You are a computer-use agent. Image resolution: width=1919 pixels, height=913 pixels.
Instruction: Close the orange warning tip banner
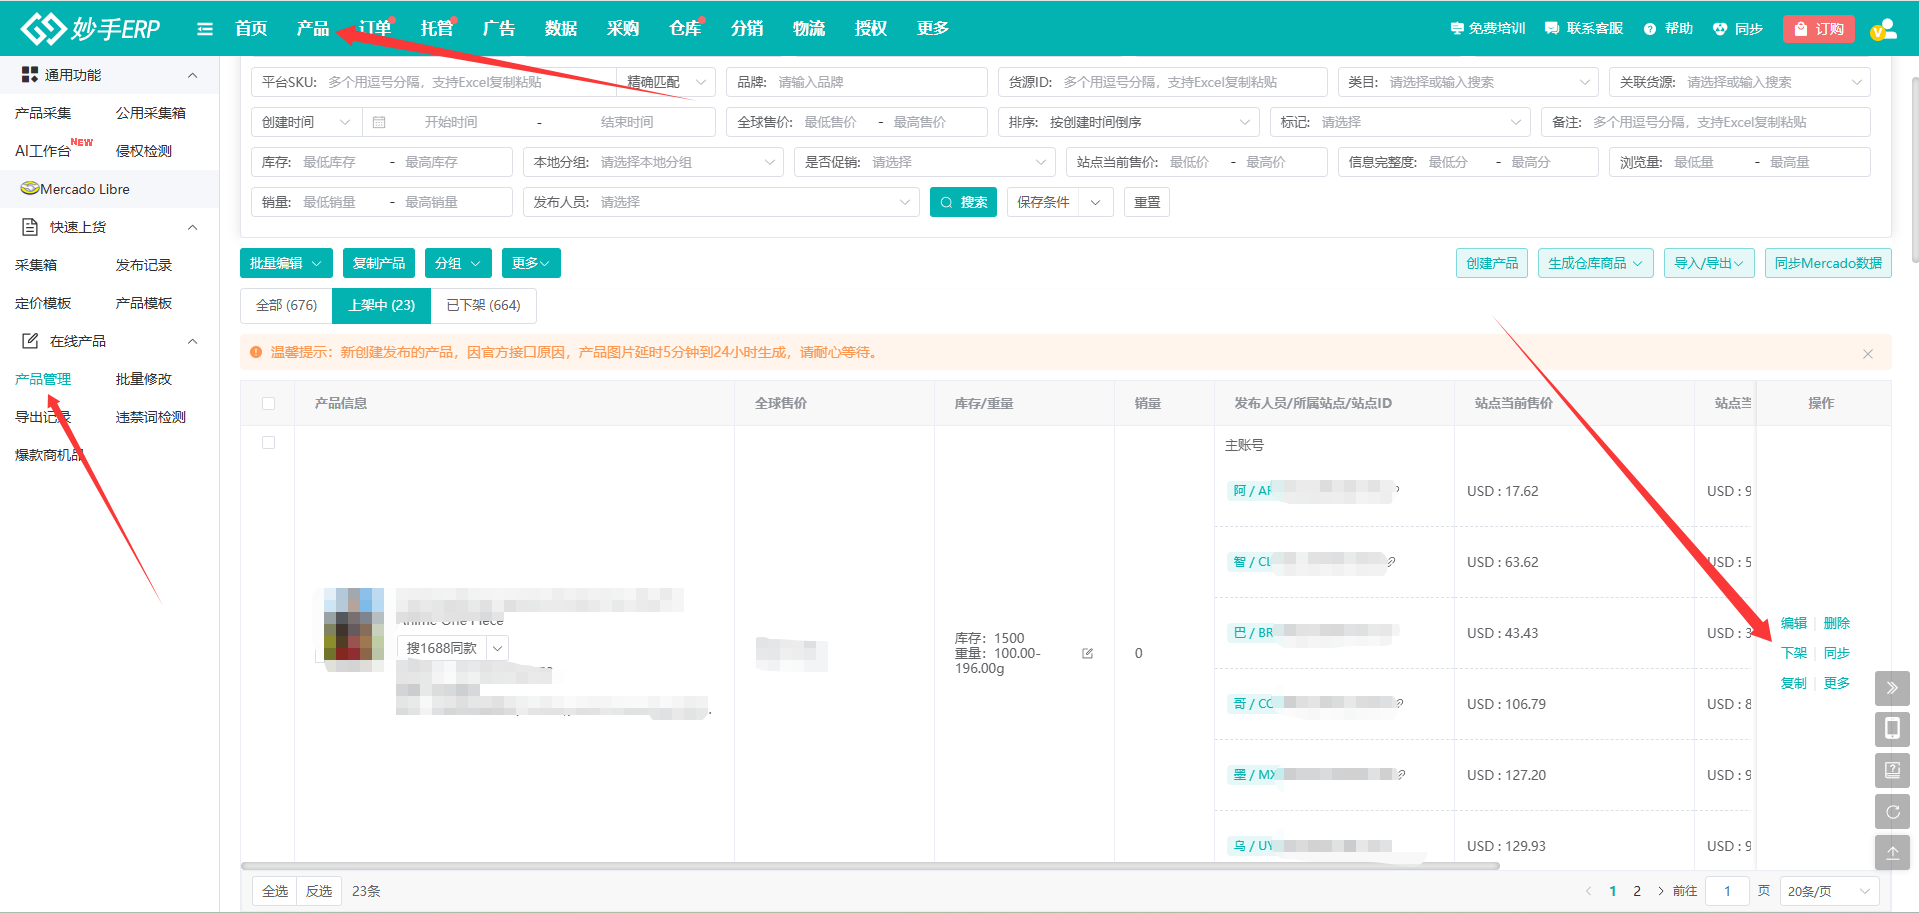point(1867,353)
